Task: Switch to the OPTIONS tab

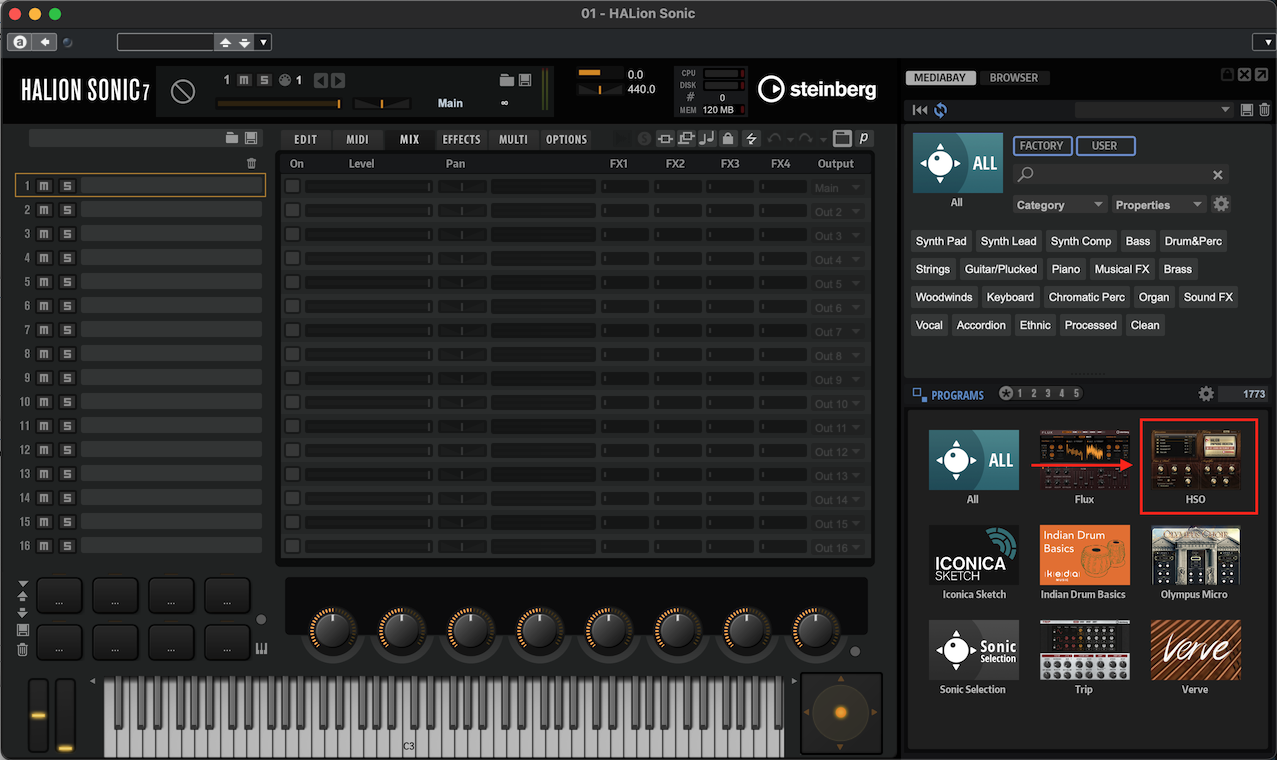Action: [566, 139]
